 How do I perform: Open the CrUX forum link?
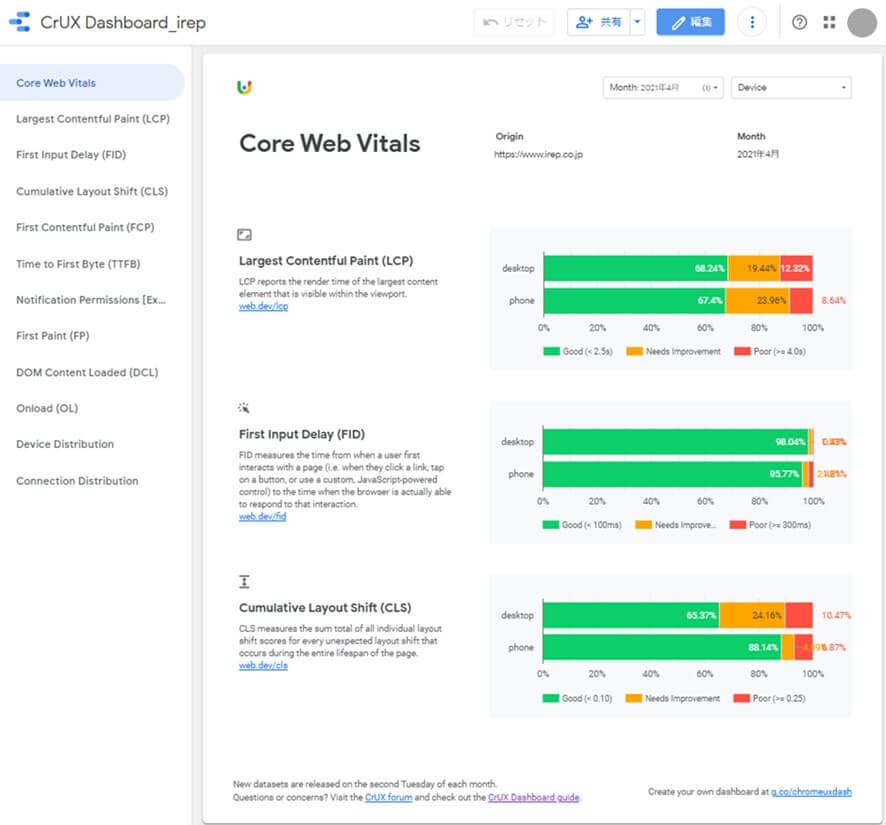pyautogui.click(x=388, y=798)
